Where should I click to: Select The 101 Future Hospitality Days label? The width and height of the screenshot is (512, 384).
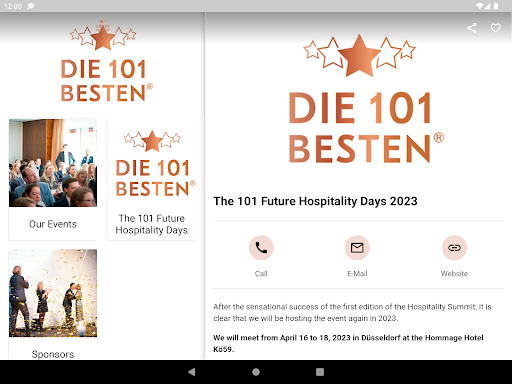tap(152, 224)
